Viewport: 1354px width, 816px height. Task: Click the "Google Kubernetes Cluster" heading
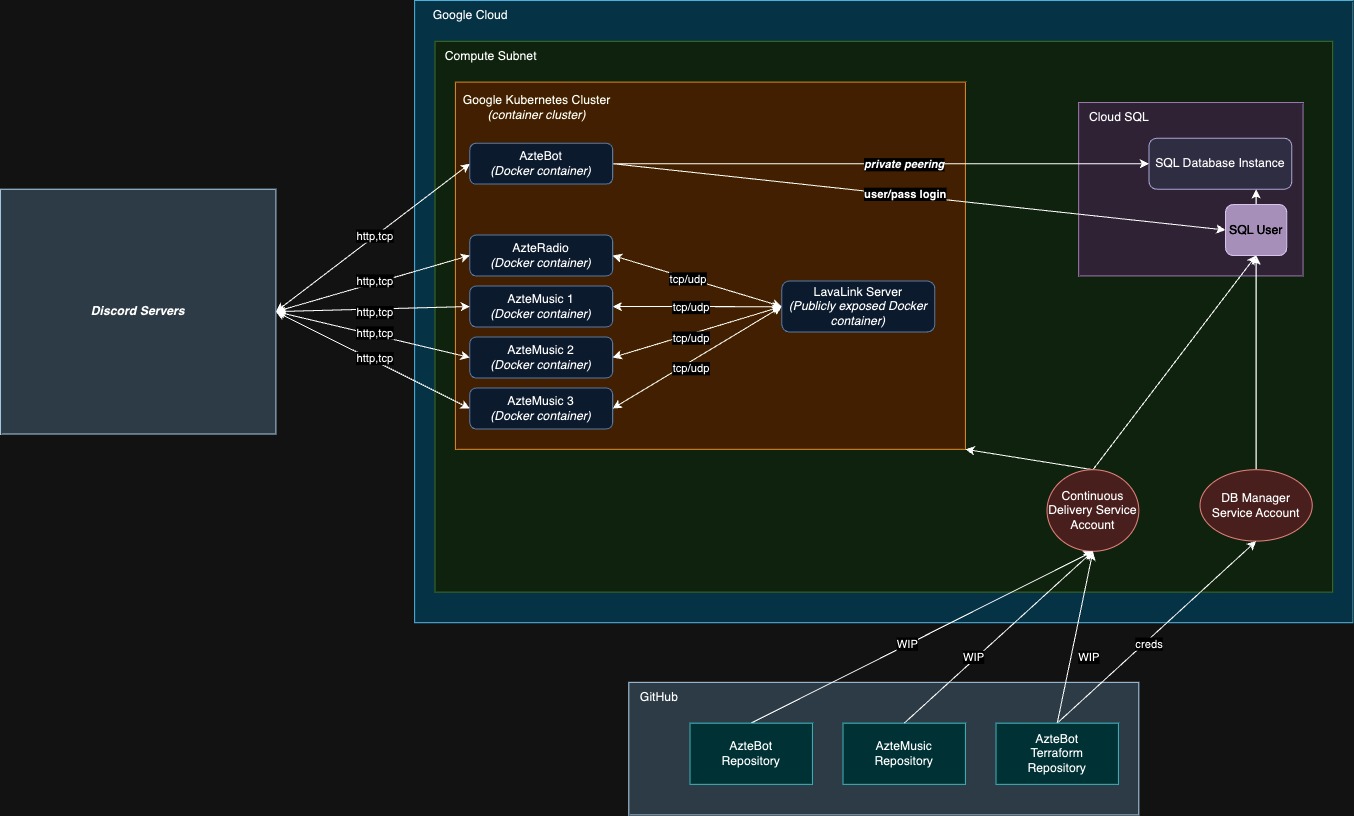536,100
